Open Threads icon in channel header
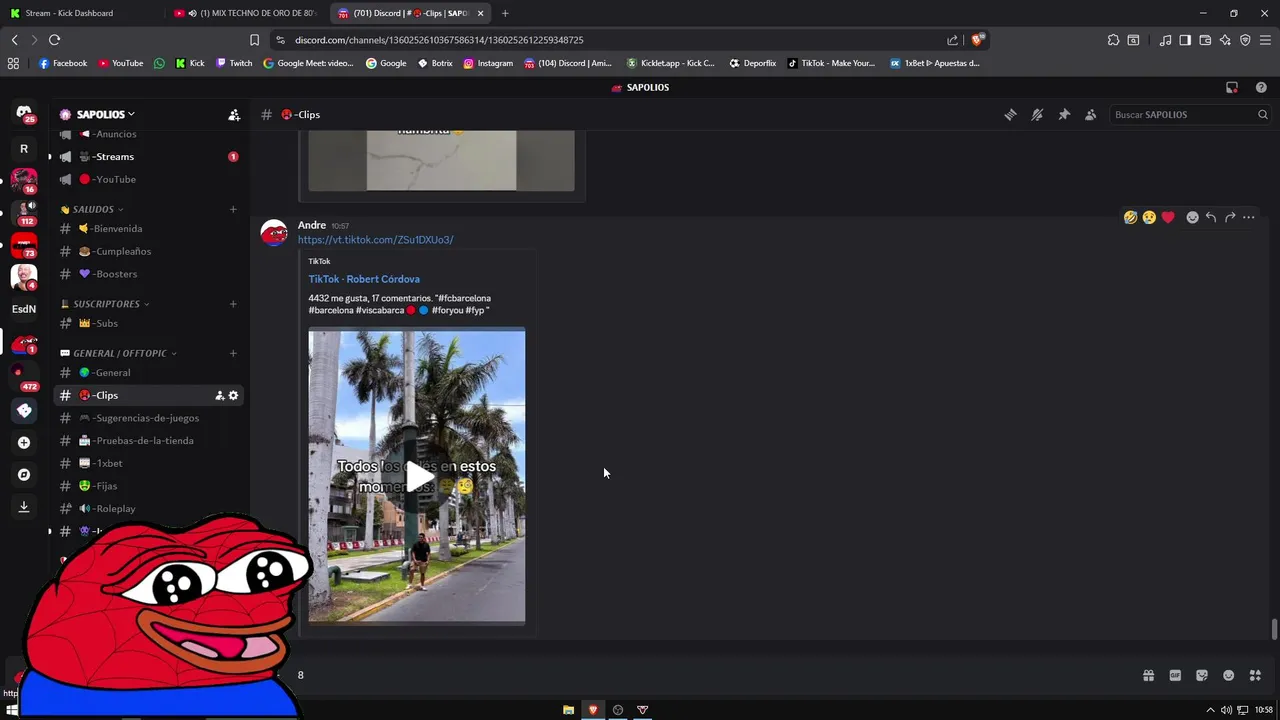1280x720 pixels. (x=1010, y=115)
